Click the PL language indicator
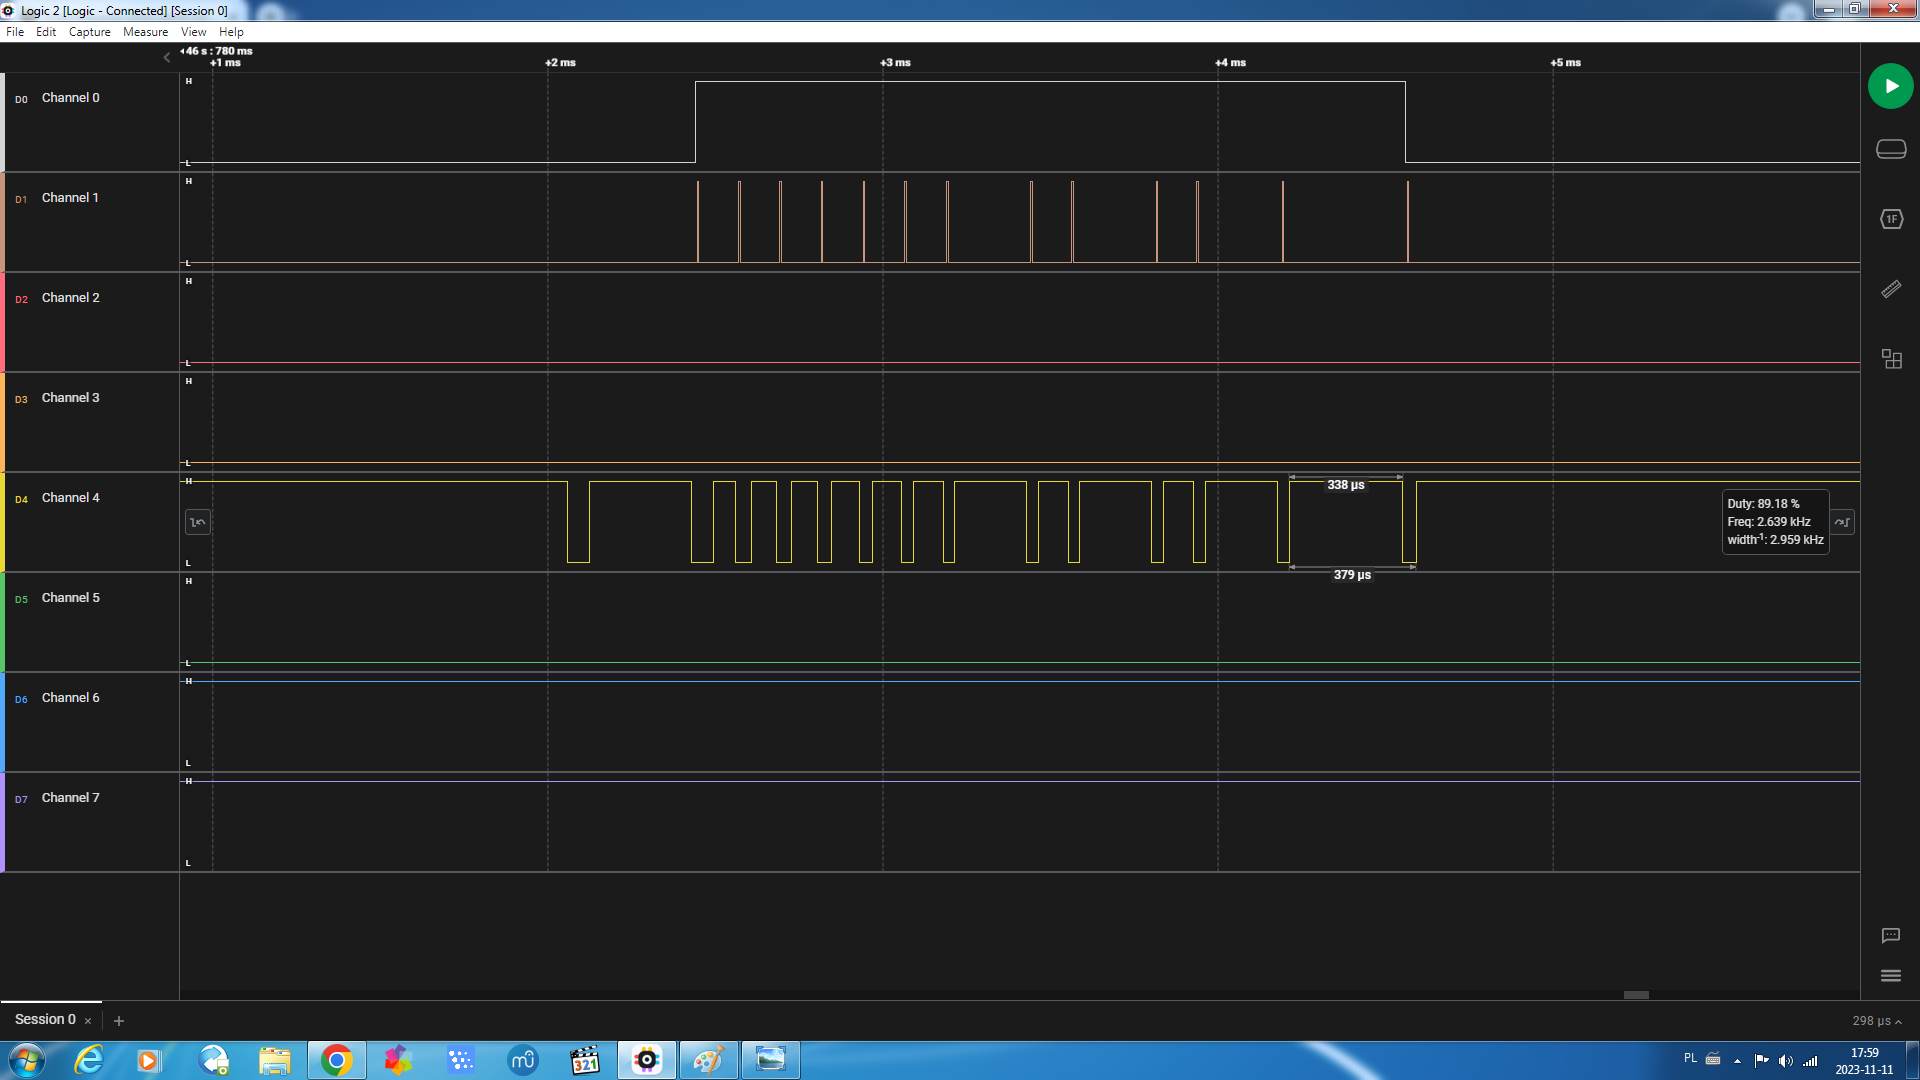This screenshot has height=1080, width=1920. 1690,1058
